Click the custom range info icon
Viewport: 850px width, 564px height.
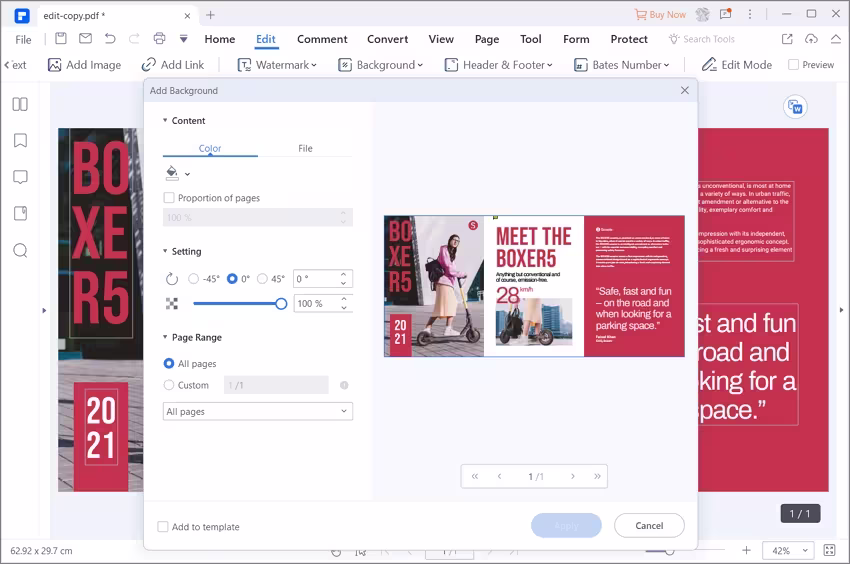tap(344, 386)
